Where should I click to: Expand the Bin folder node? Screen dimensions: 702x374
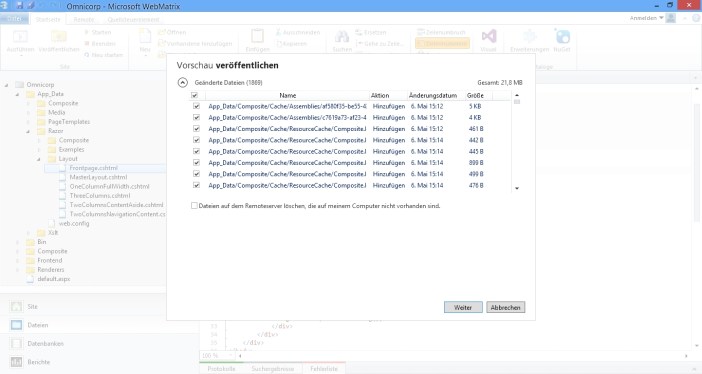tap(17, 242)
